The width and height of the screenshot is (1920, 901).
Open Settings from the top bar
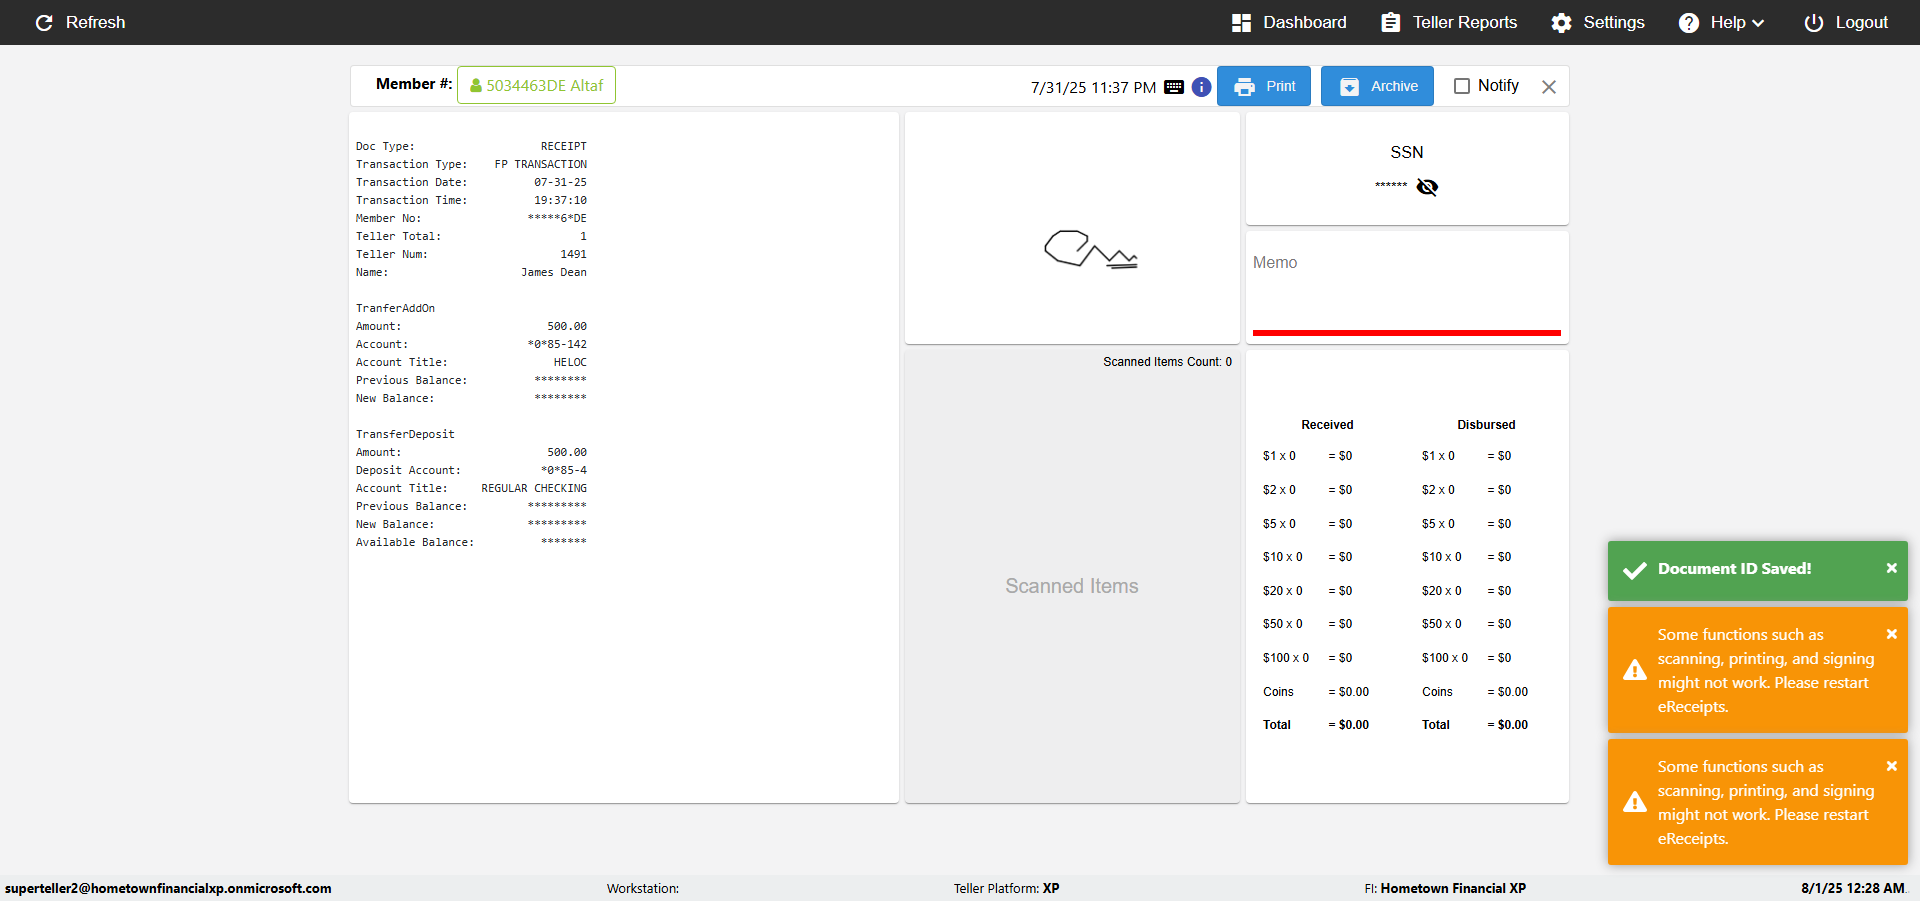pyautogui.click(x=1598, y=22)
